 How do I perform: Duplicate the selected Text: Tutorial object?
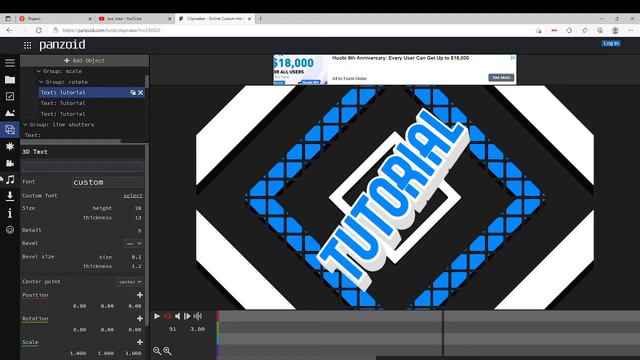click(x=133, y=93)
